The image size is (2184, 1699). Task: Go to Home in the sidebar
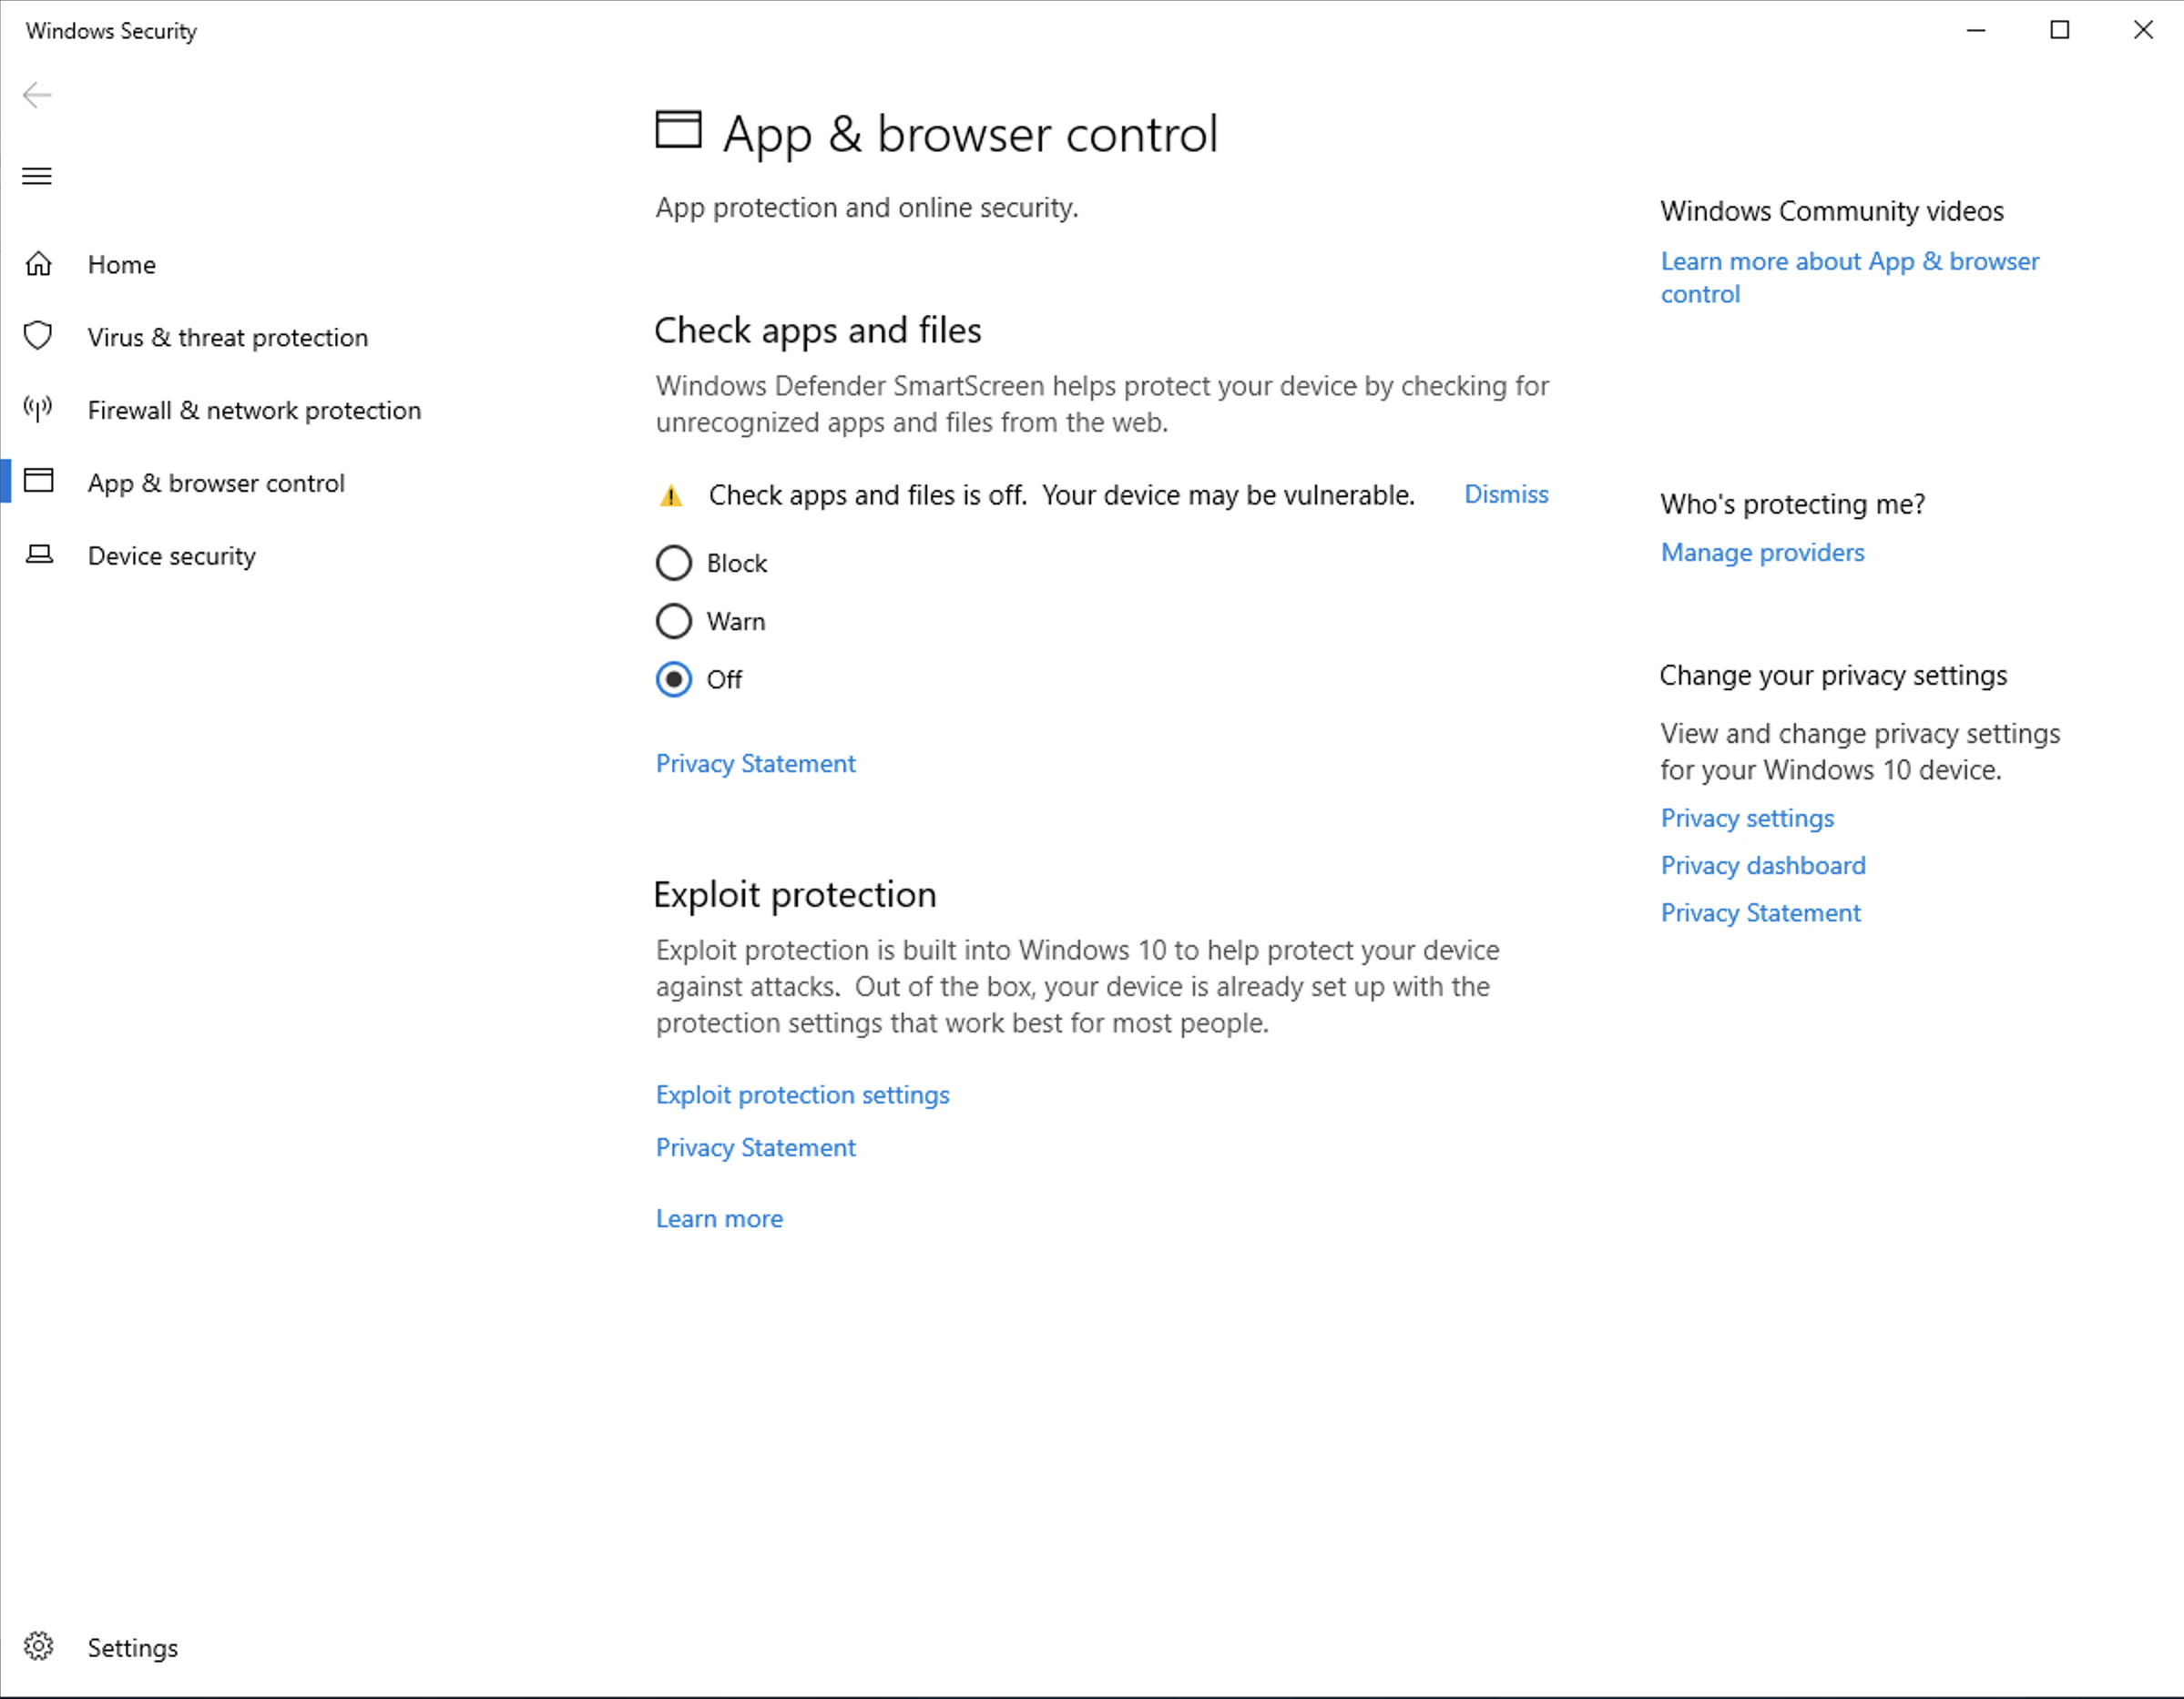(122, 264)
